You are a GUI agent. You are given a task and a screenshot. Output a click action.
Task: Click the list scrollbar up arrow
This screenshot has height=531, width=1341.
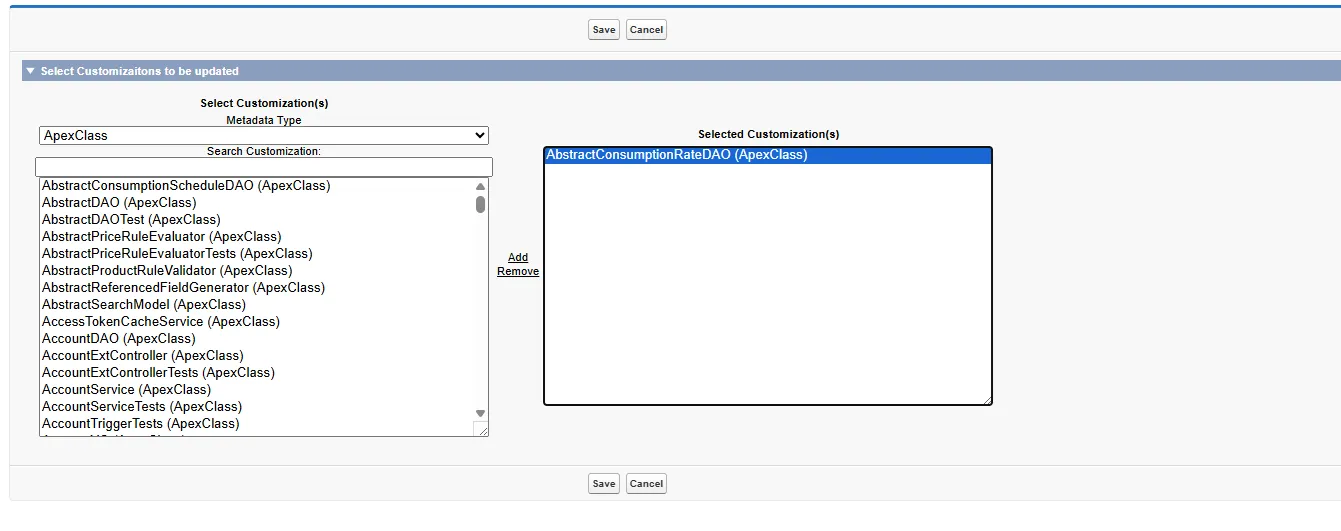click(480, 186)
